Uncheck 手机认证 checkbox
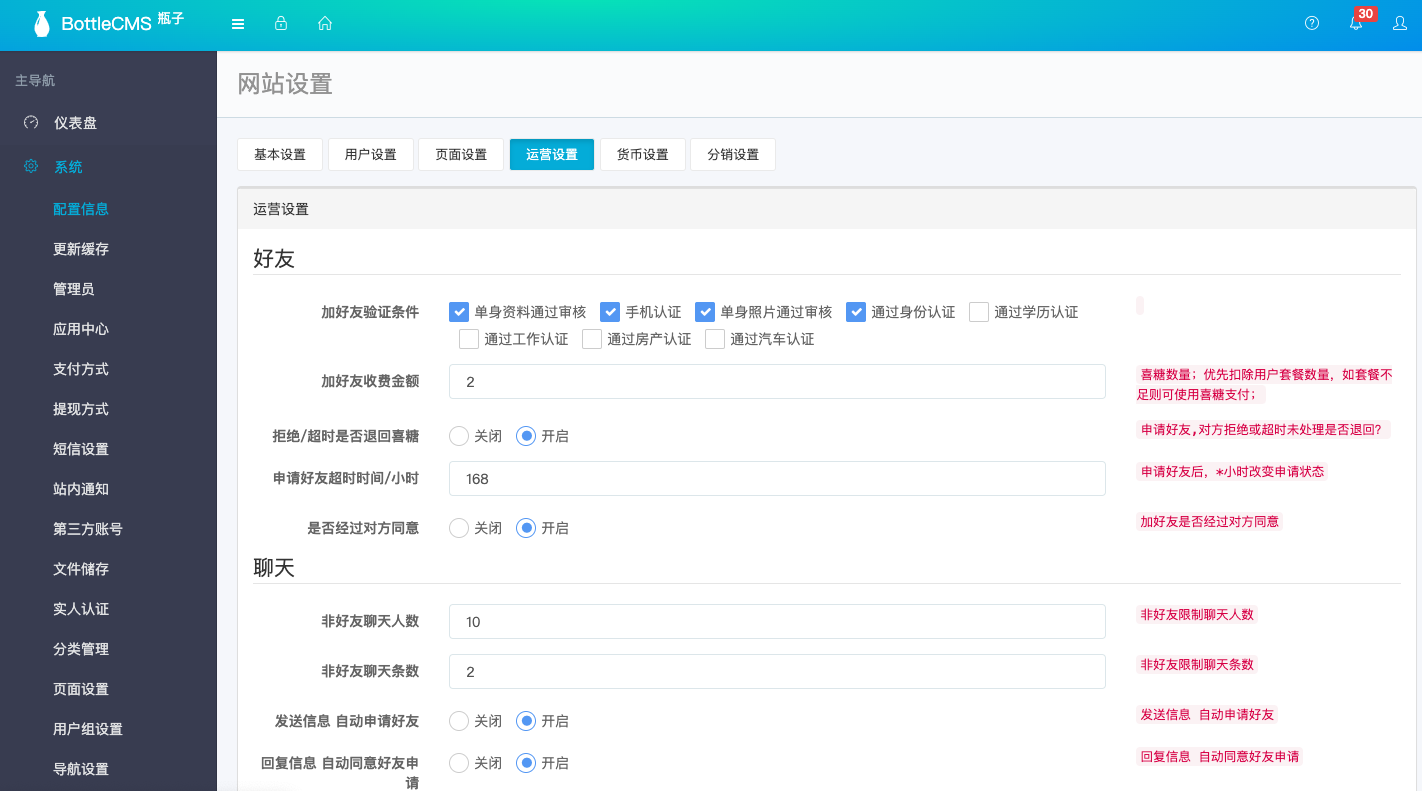Viewport: 1422px width, 791px height. click(610, 312)
